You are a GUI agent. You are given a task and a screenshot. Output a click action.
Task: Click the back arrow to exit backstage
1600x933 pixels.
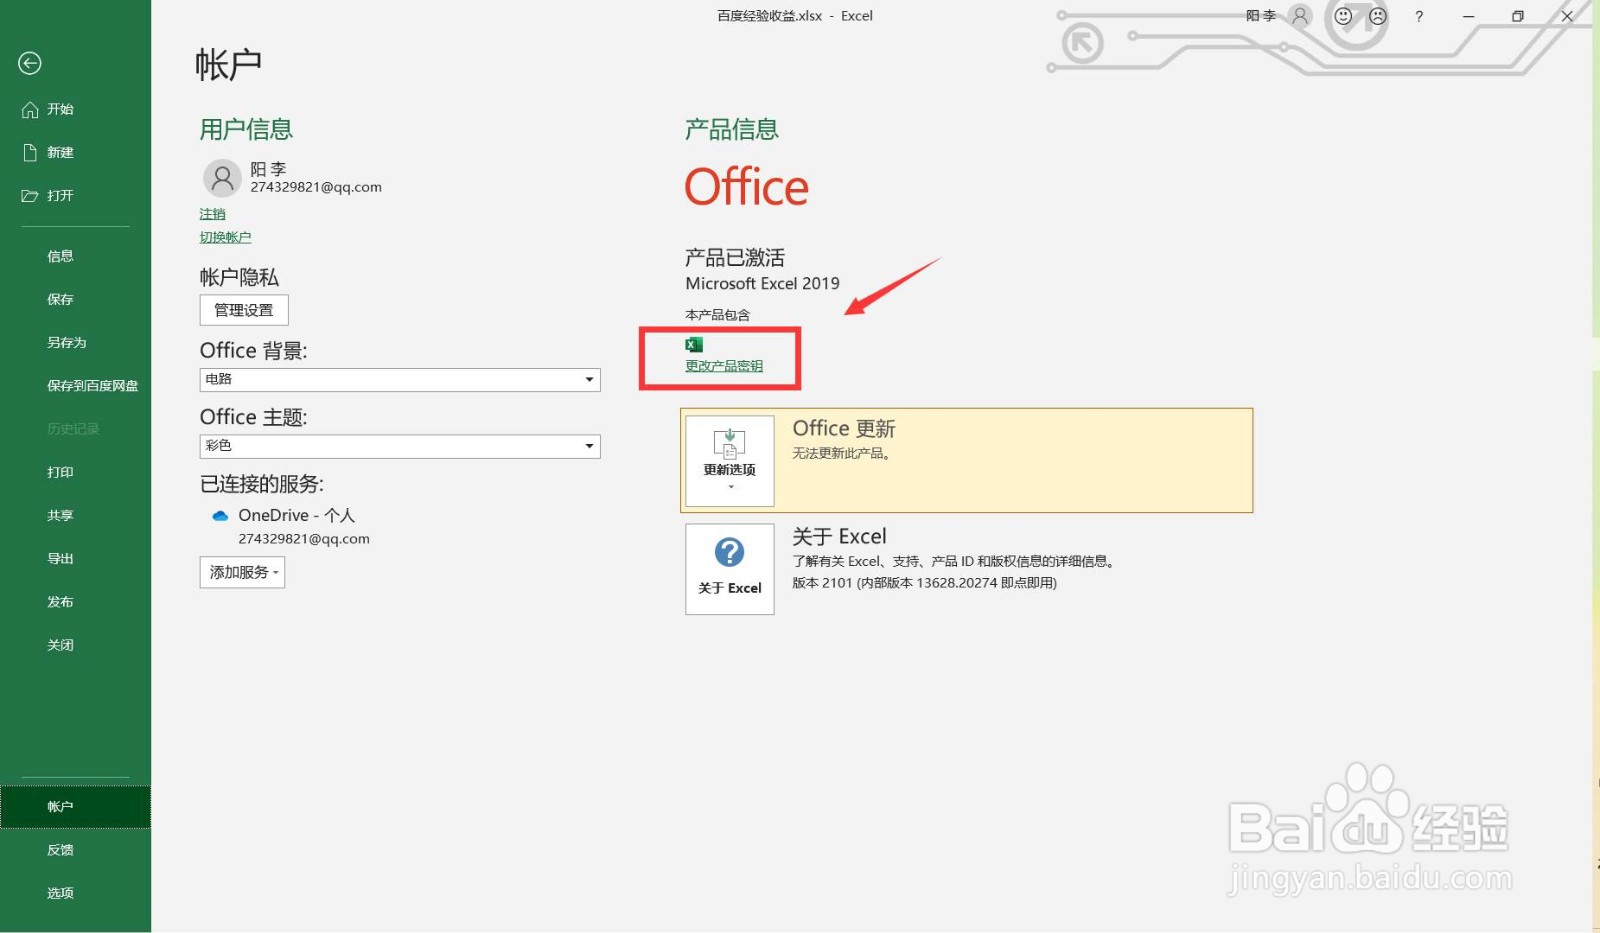click(x=30, y=63)
